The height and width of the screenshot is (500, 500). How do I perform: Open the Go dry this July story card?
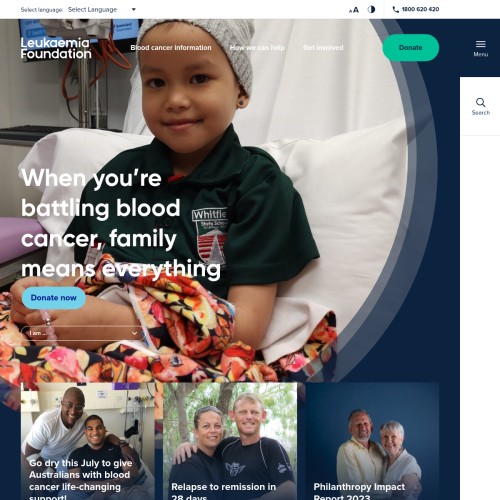click(x=88, y=441)
